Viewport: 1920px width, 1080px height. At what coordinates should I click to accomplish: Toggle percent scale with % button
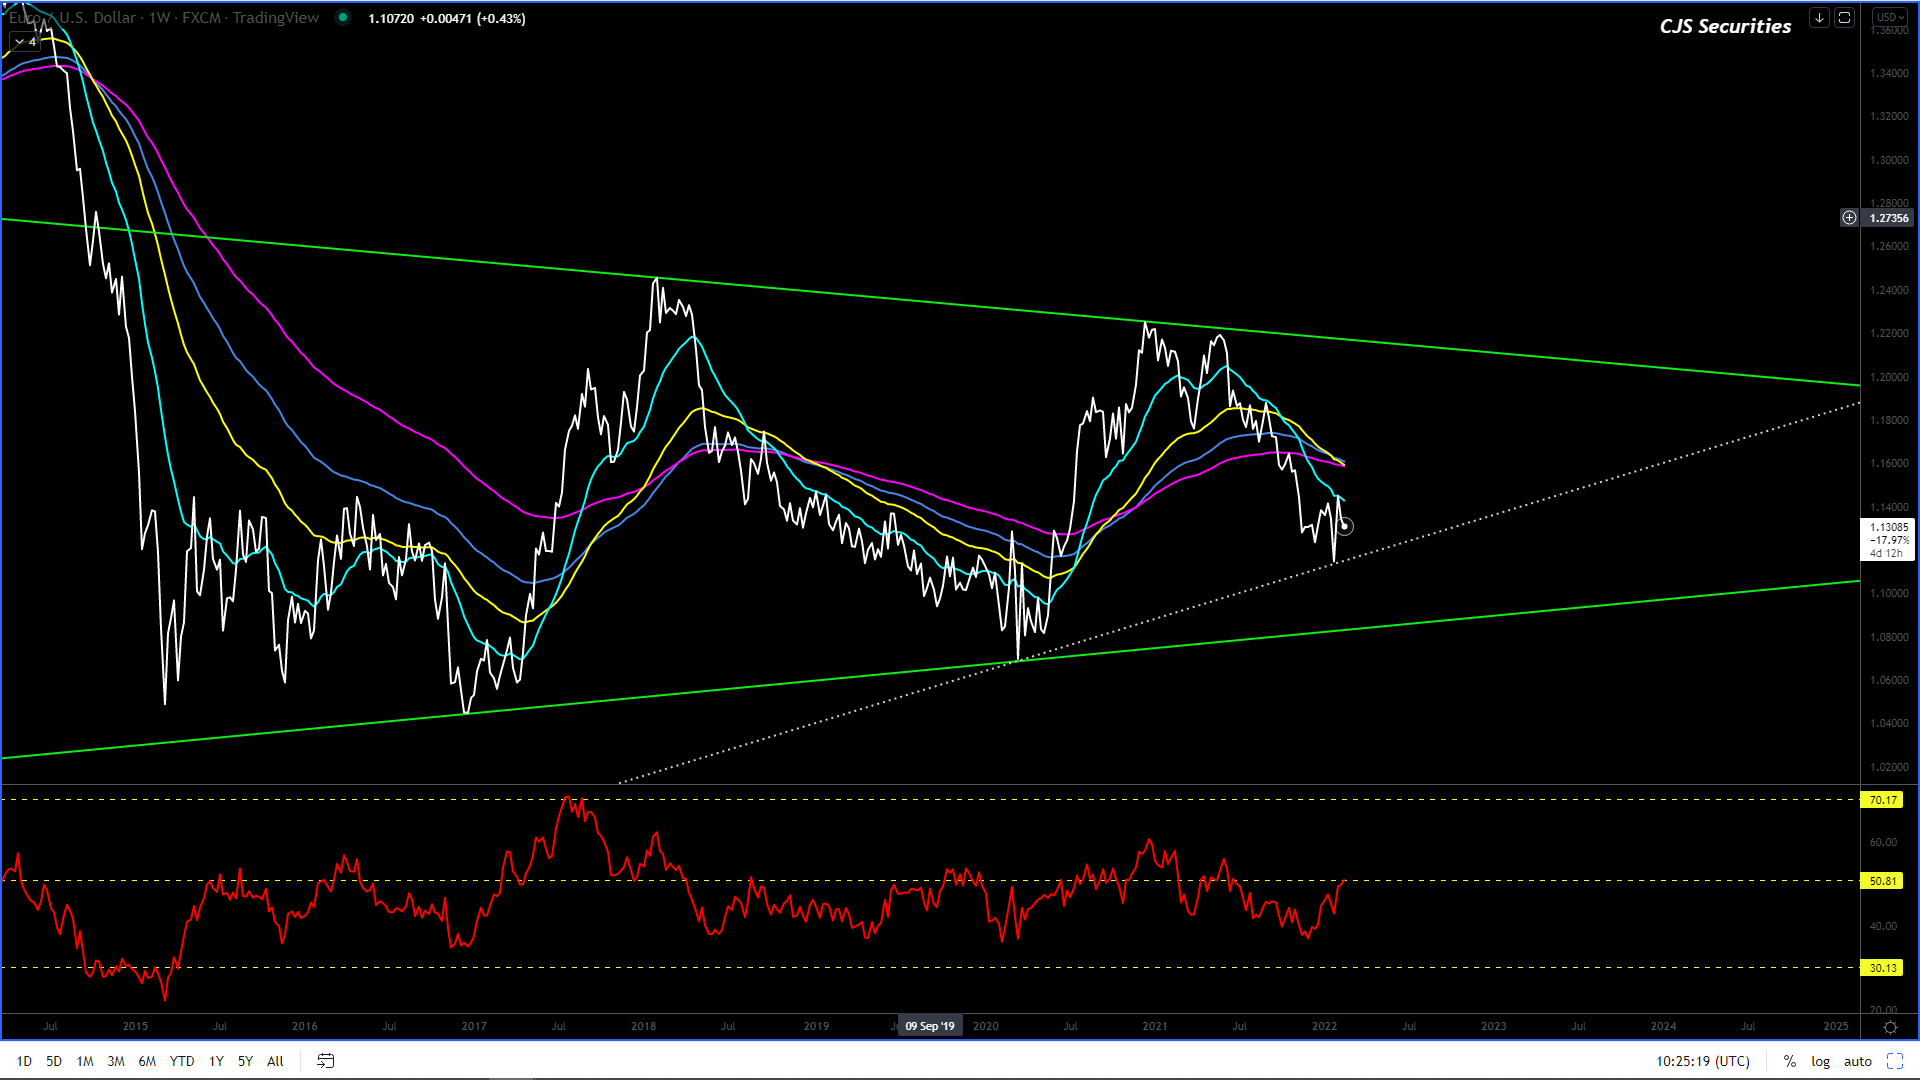pyautogui.click(x=1790, y=1061)
